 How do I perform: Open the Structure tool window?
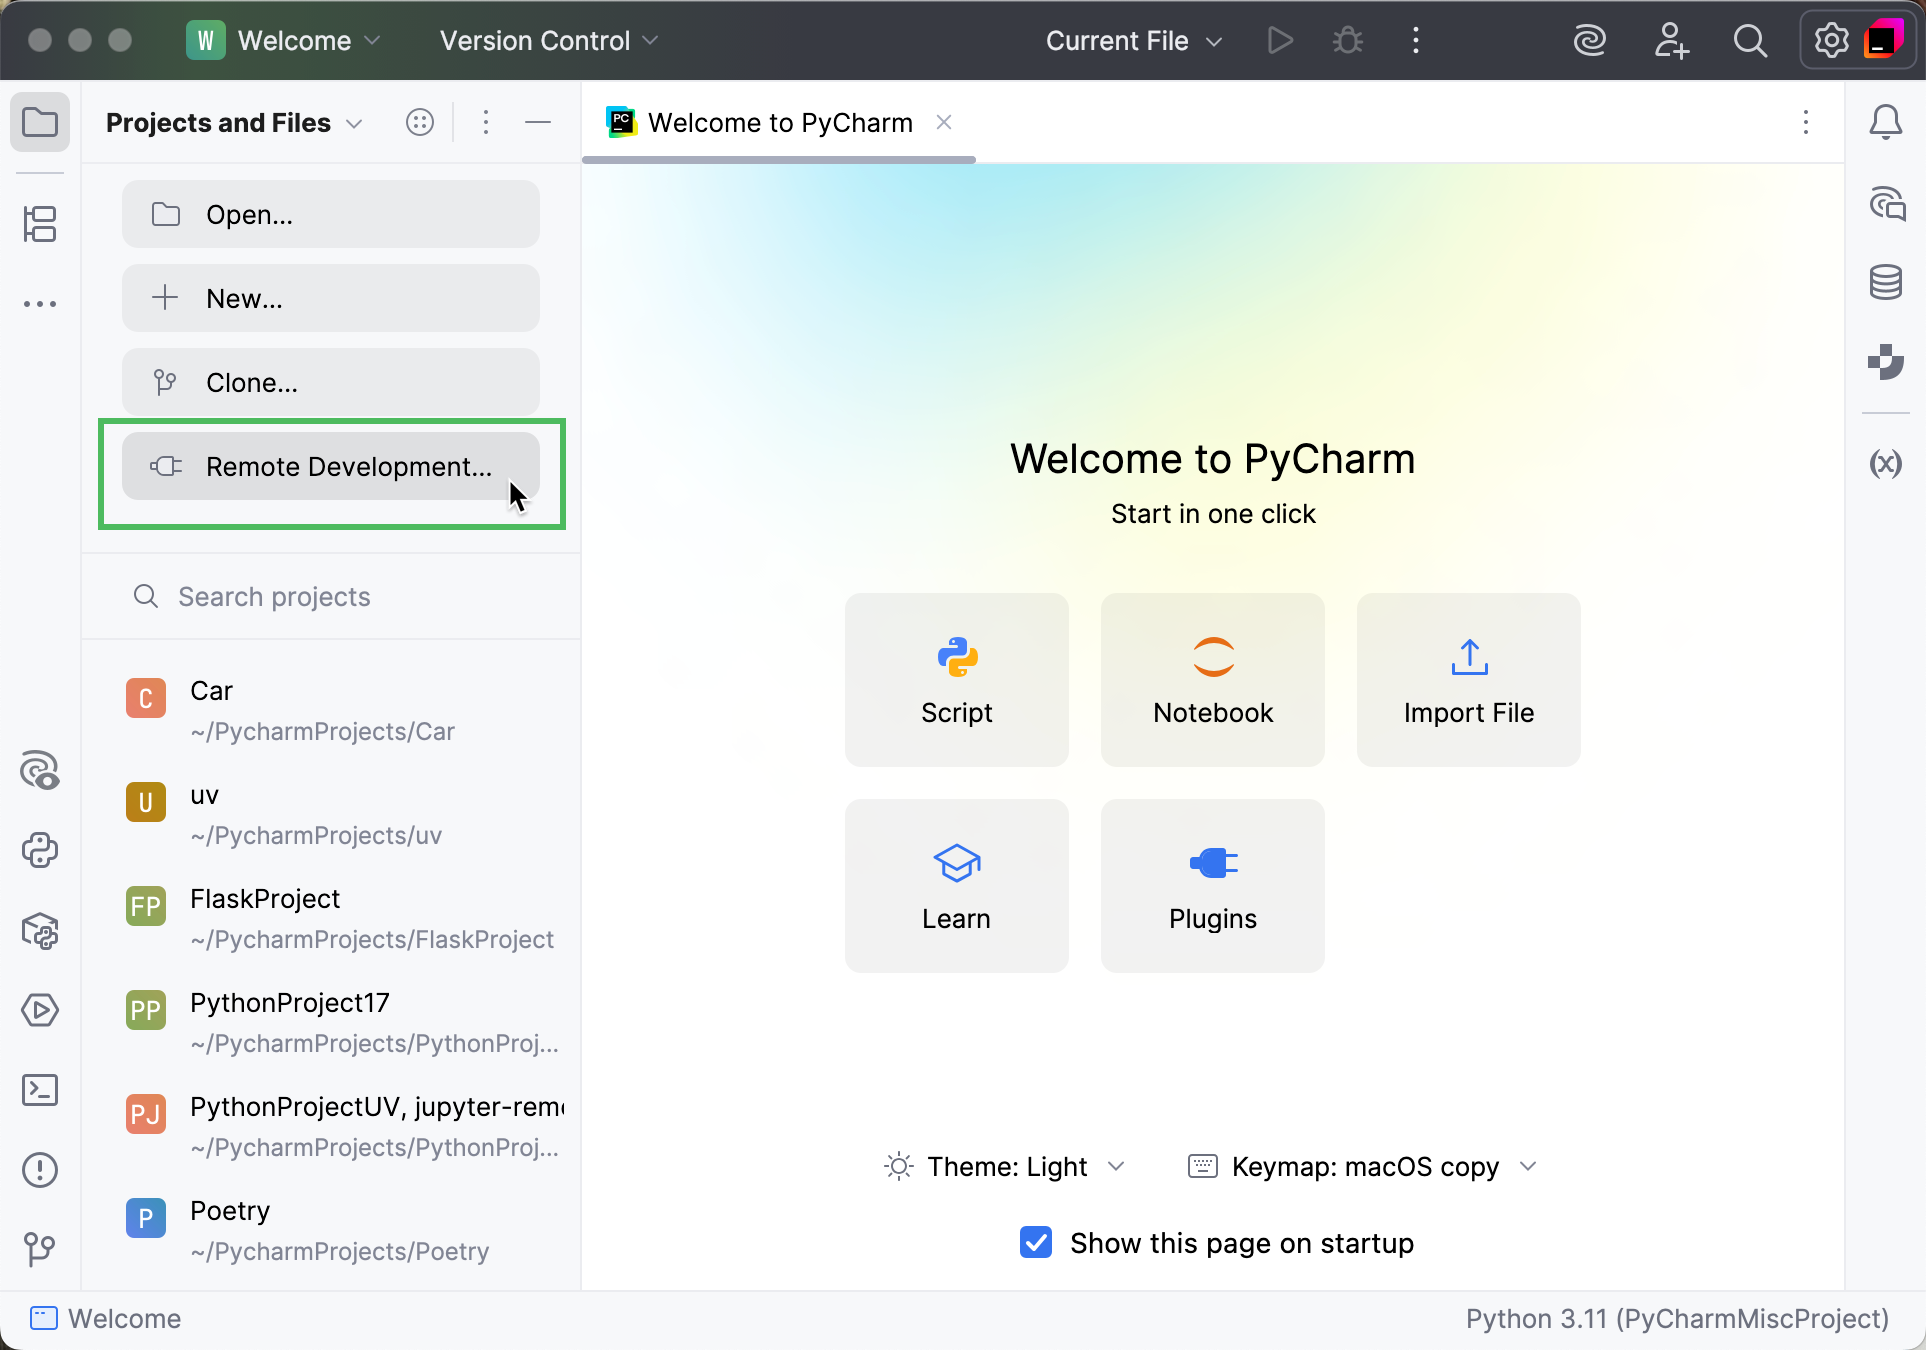(x=40, y=224)
